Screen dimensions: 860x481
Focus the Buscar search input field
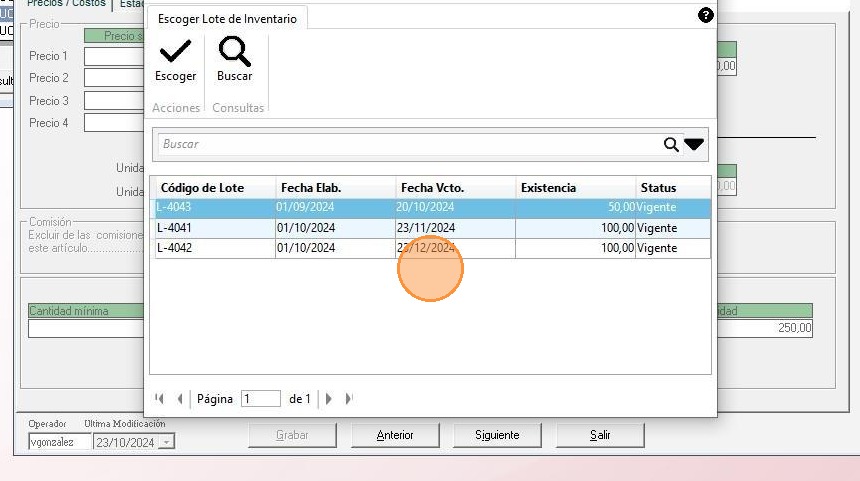click(x=409, y=144)
